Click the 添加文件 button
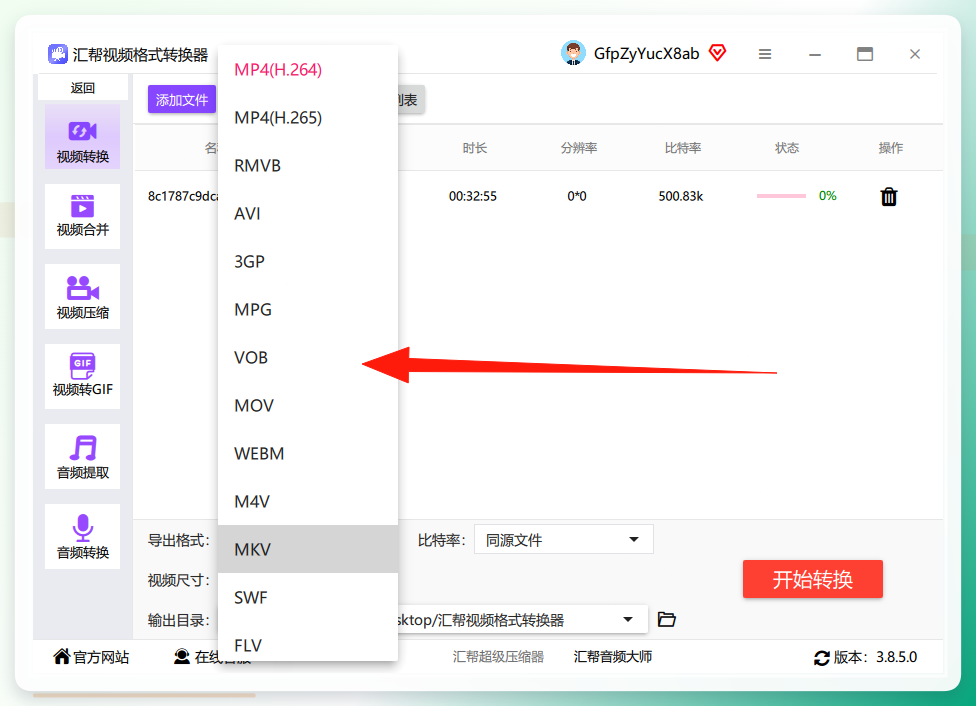The image size is (976, 706). pos(182,100)
